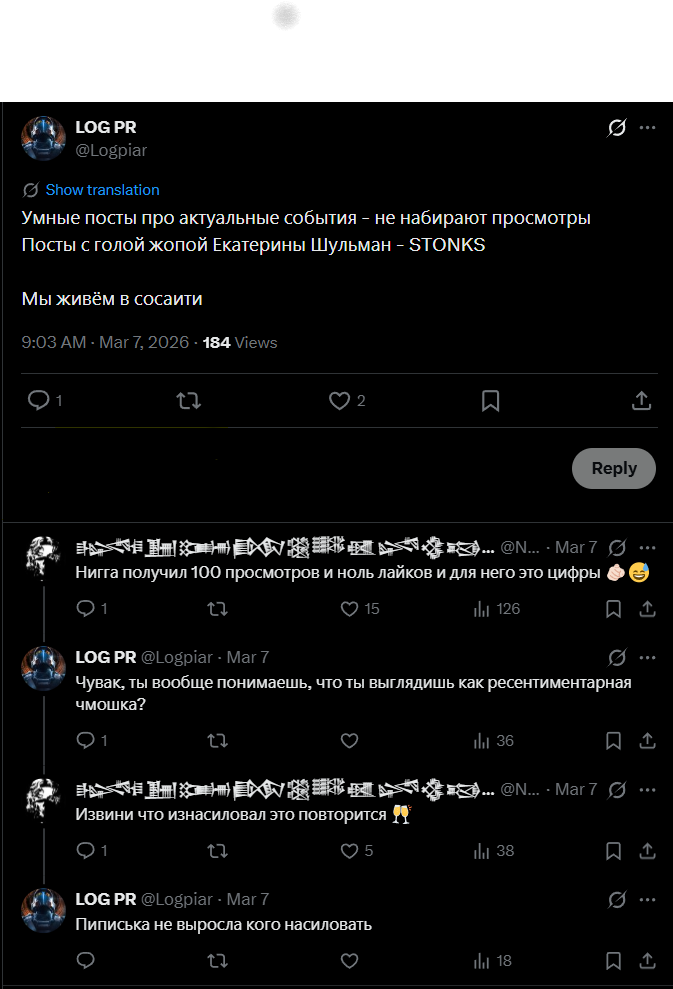Share the main post
This screenshot has height=989, width=673.
642,401
